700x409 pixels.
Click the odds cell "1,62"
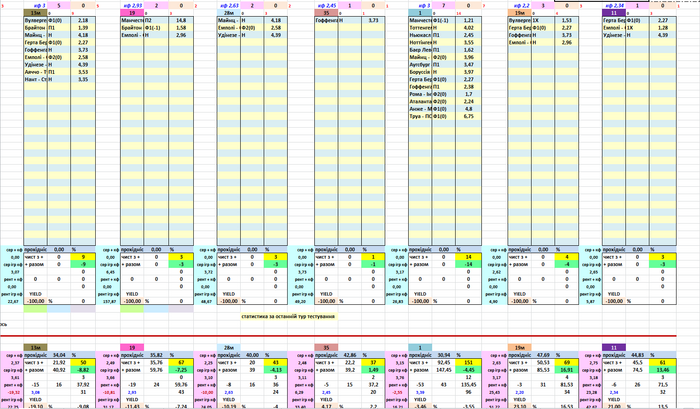coord(469,50)
